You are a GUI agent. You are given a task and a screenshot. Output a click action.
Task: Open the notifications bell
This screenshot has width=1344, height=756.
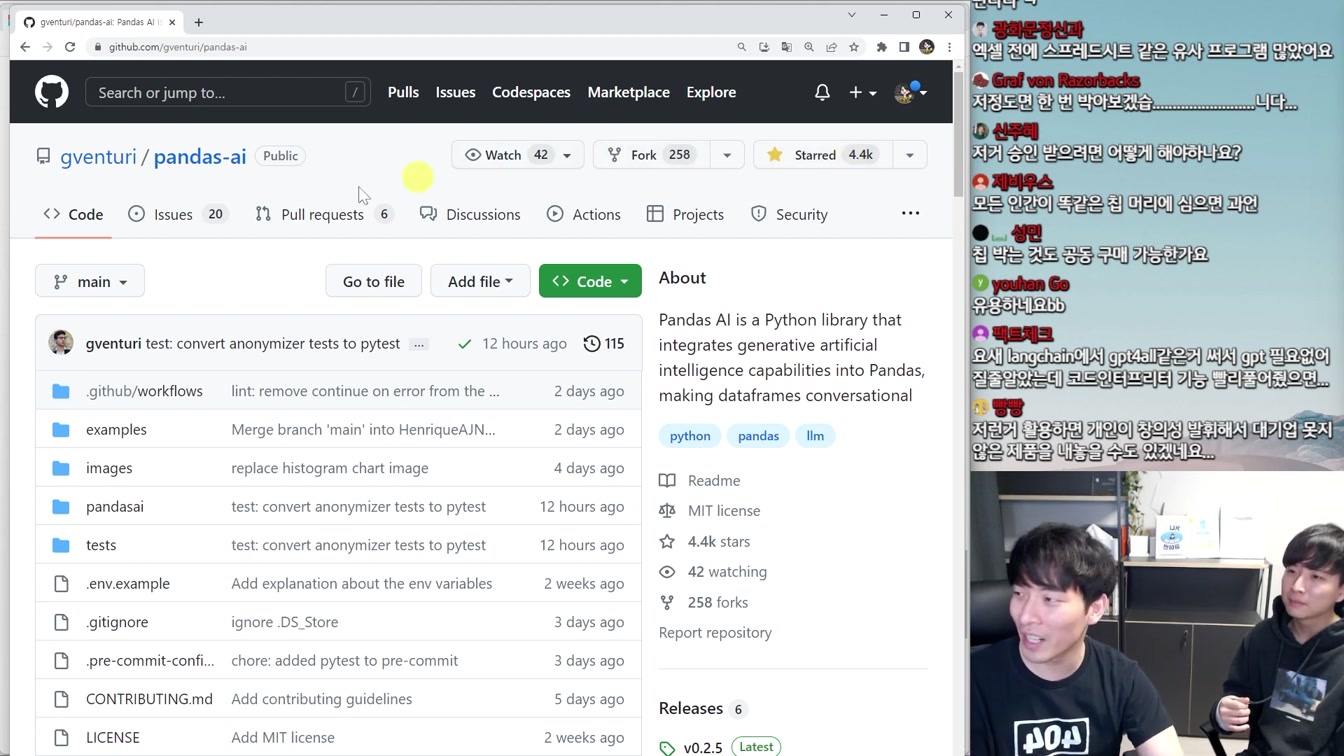pyautogui.click(x=822, y=92)
